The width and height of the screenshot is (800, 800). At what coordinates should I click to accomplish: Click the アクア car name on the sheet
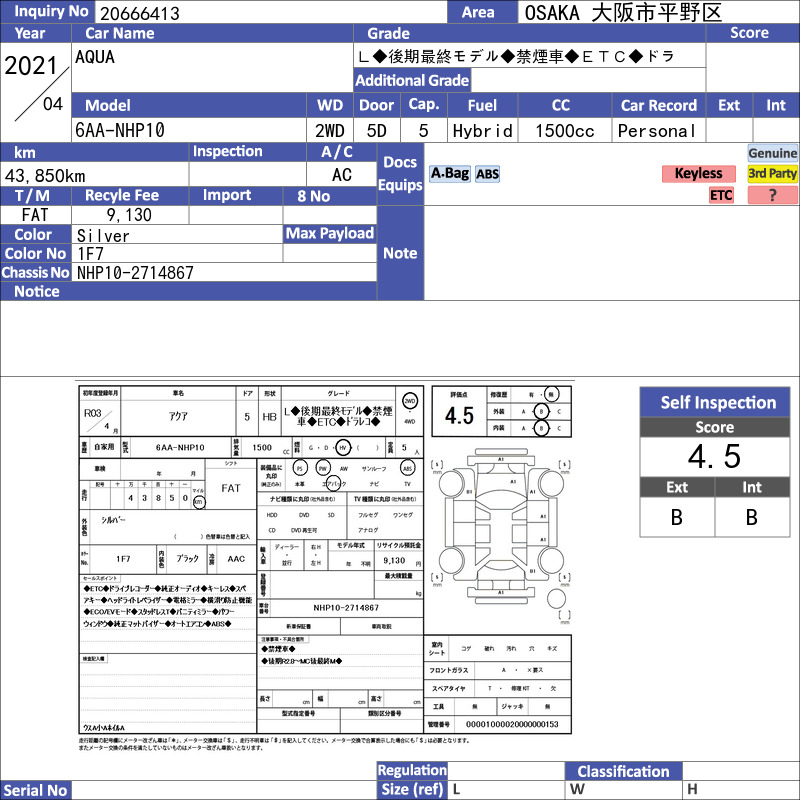(178, 416)
